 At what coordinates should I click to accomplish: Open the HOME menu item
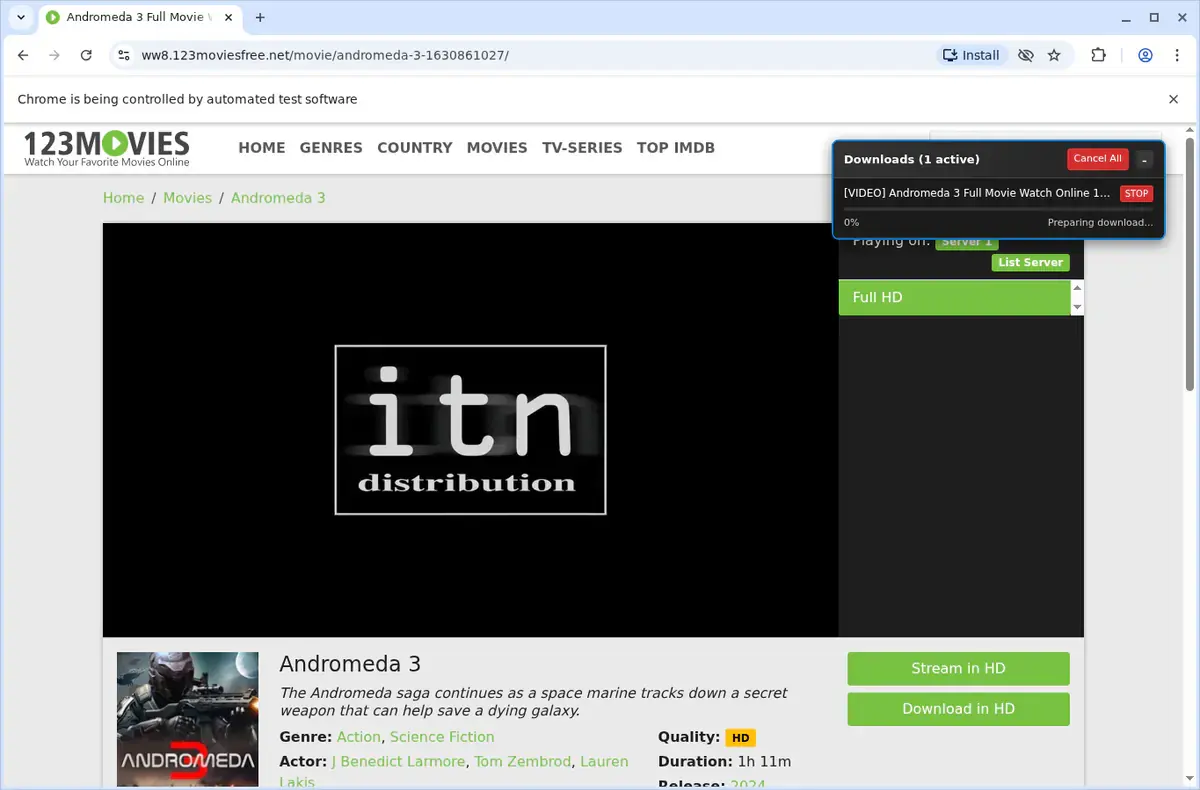[x=262, y=147]
